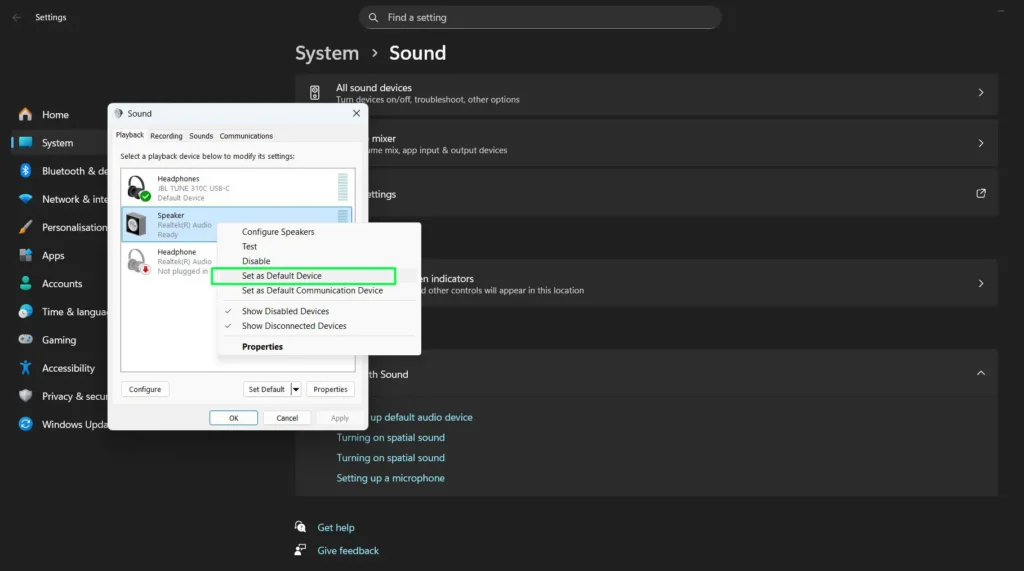Click the Get help icon
1024x571 pixels.
300,527
